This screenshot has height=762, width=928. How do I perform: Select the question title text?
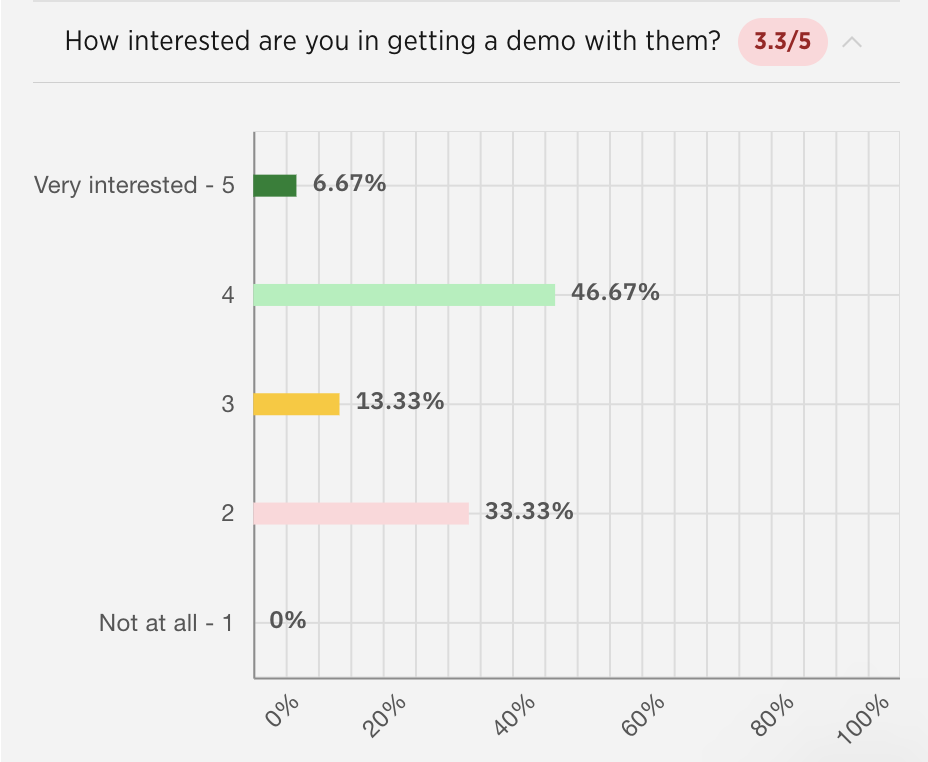[395, 41]
